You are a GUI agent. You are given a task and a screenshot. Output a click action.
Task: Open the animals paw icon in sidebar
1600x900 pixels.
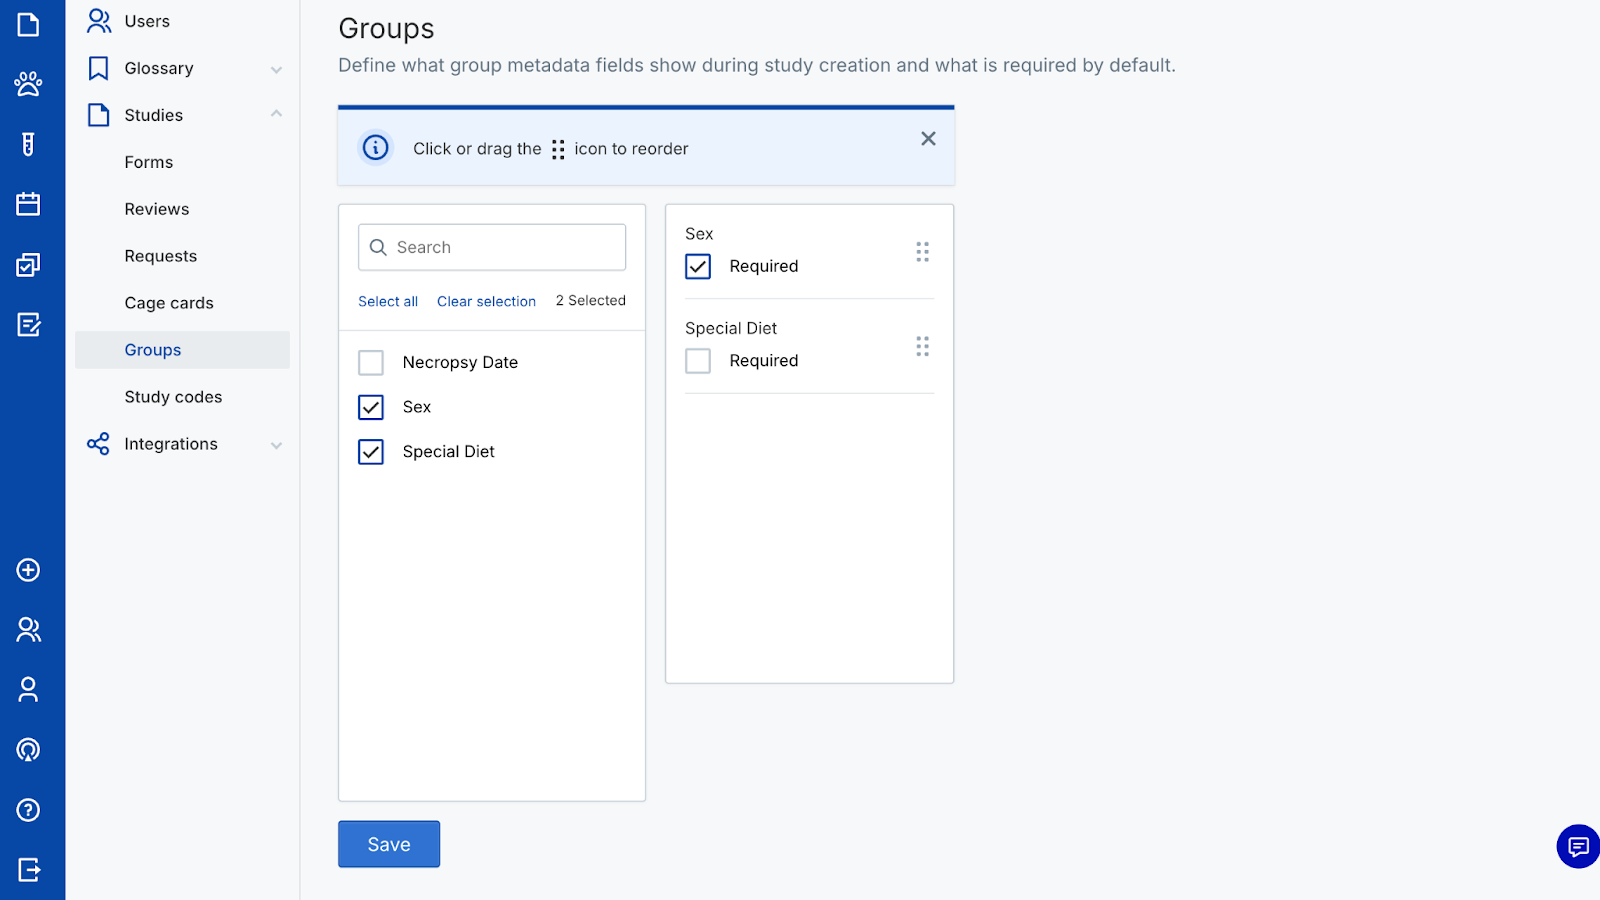[28, 84]
